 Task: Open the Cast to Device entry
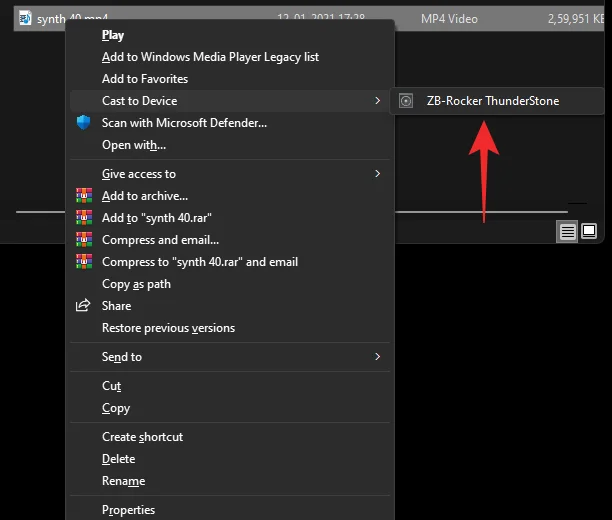(230, 101)
